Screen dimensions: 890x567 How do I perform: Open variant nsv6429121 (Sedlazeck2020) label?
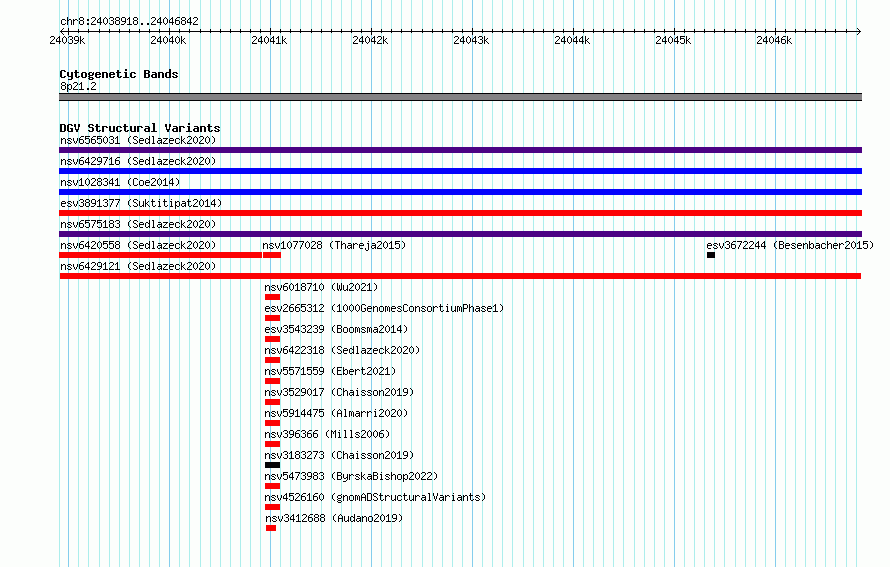[138, 266]
